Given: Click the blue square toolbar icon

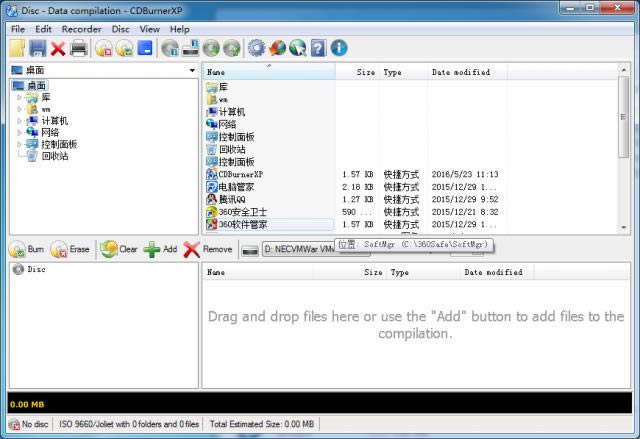Looking at the screenshot, I should point(145,48).
